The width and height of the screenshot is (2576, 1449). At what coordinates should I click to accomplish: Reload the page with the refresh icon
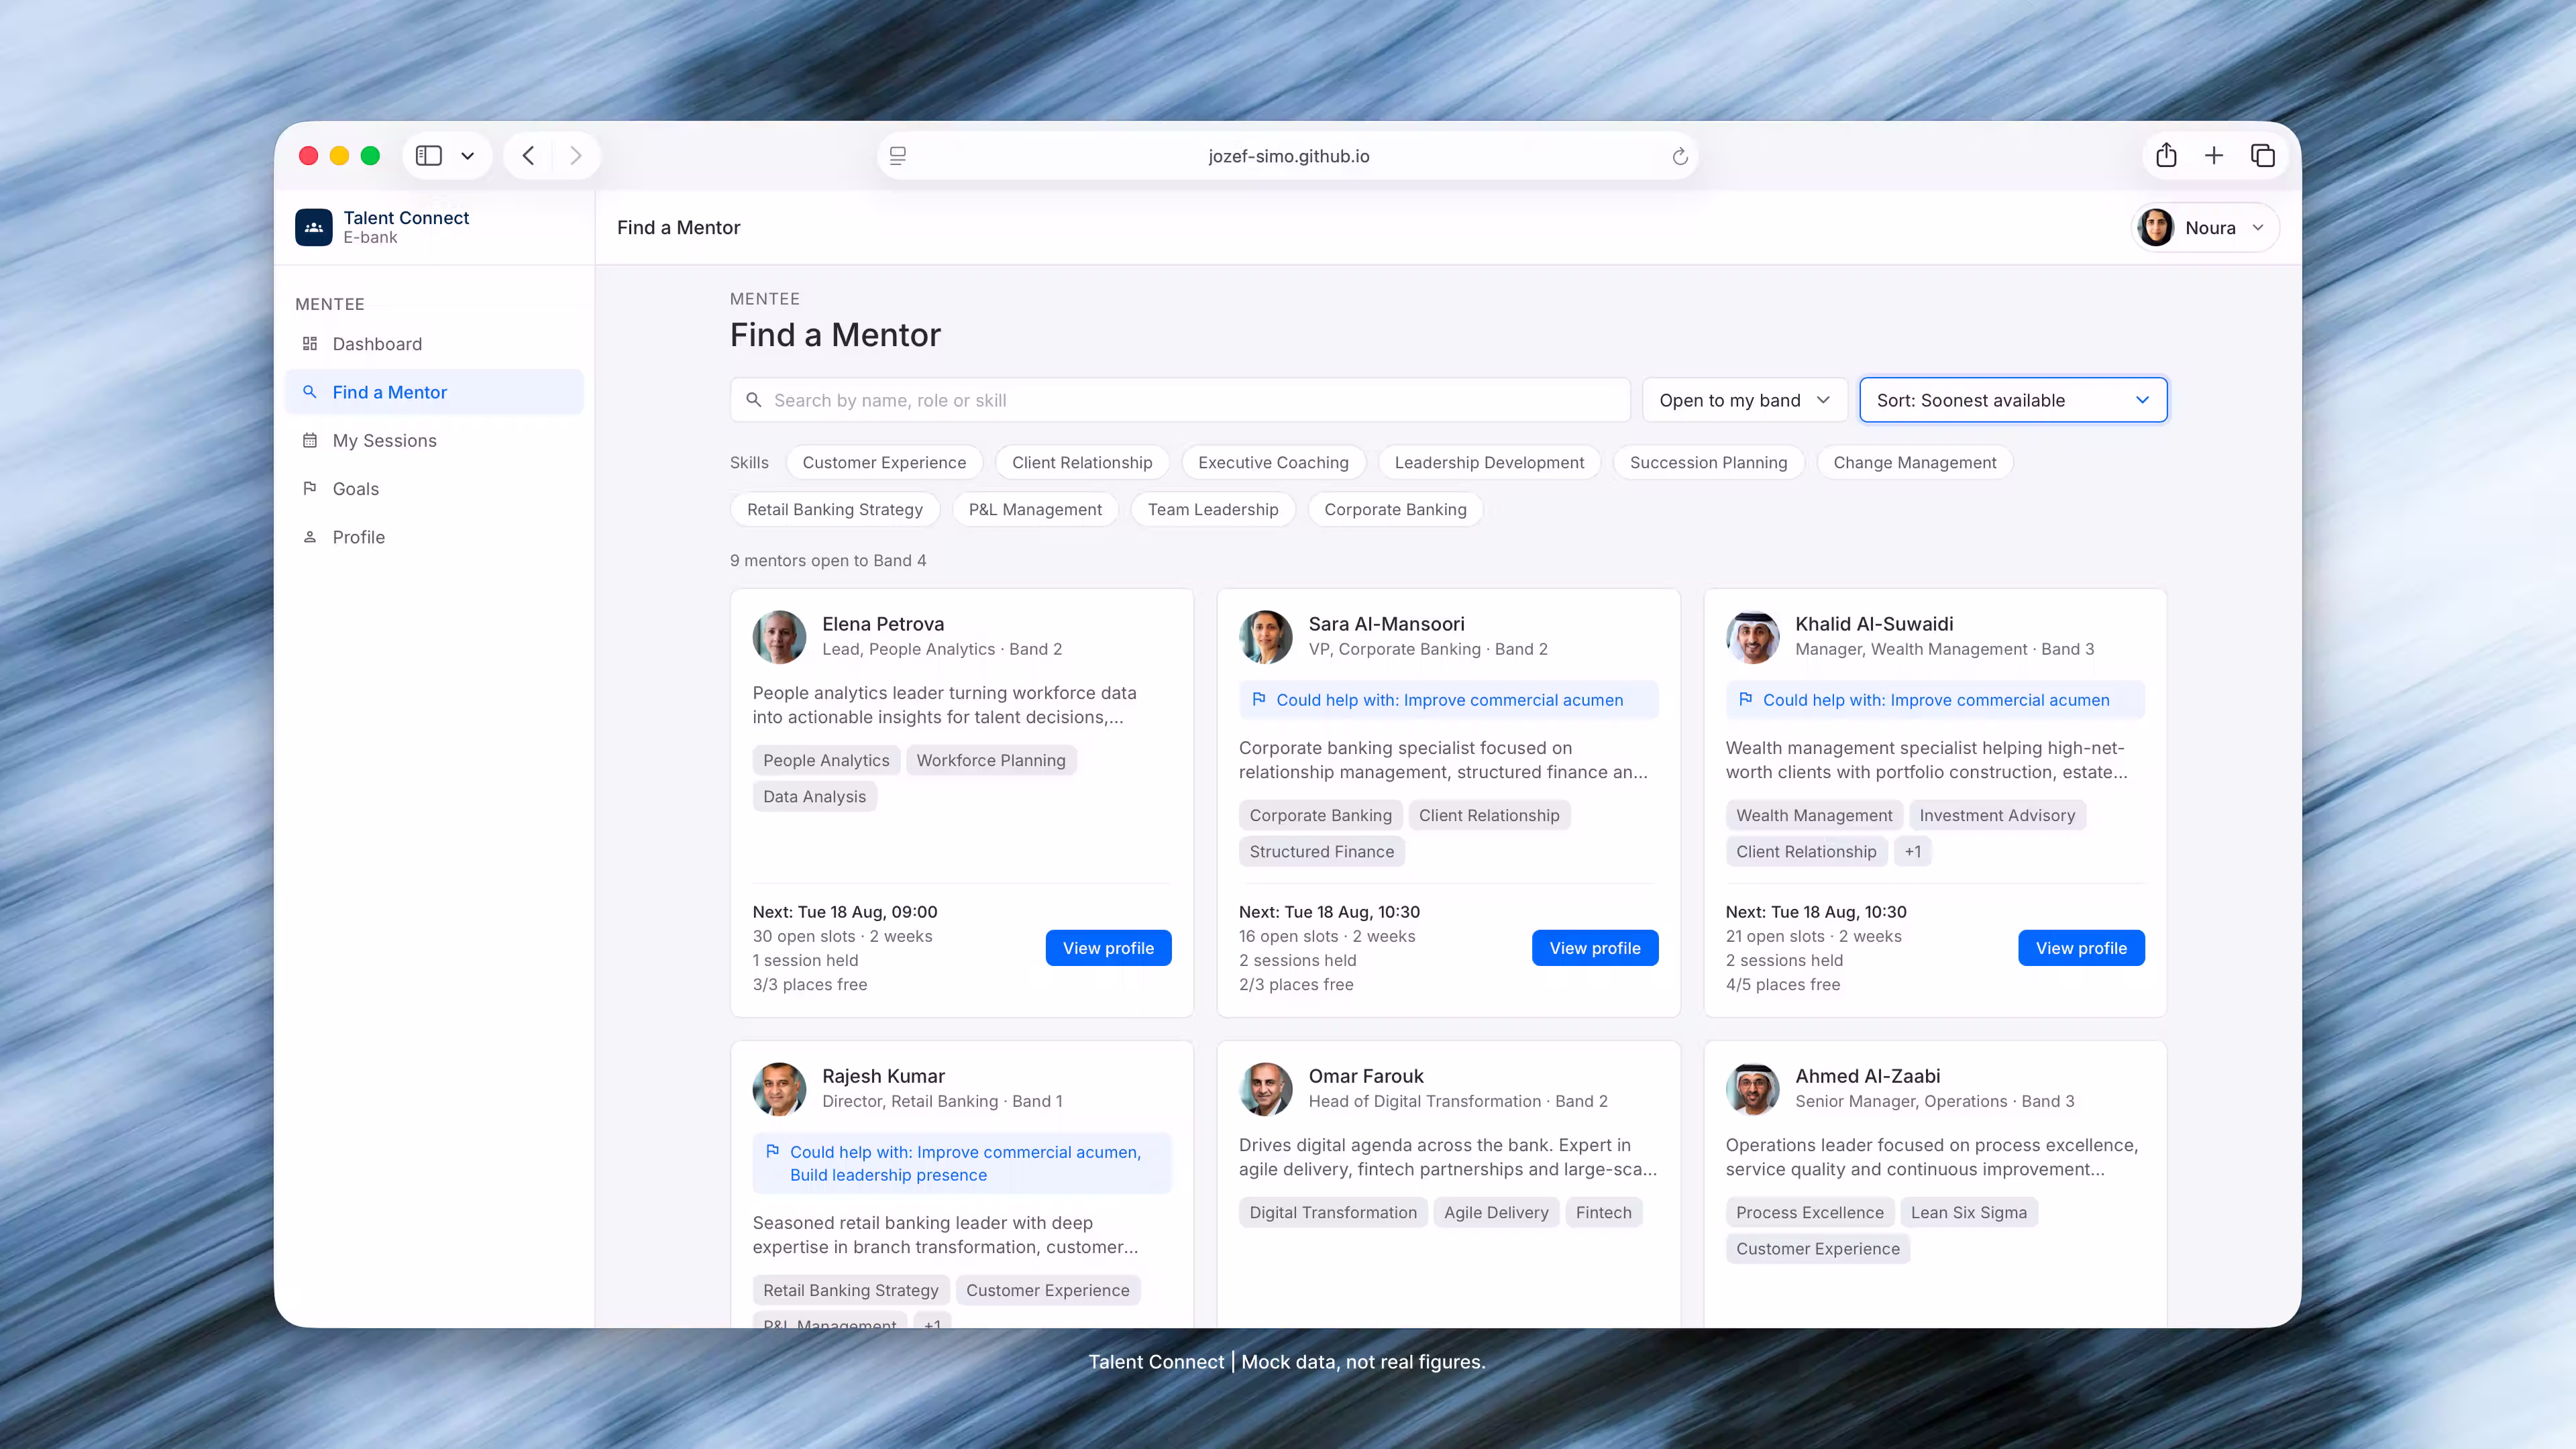click(1679, 156)
